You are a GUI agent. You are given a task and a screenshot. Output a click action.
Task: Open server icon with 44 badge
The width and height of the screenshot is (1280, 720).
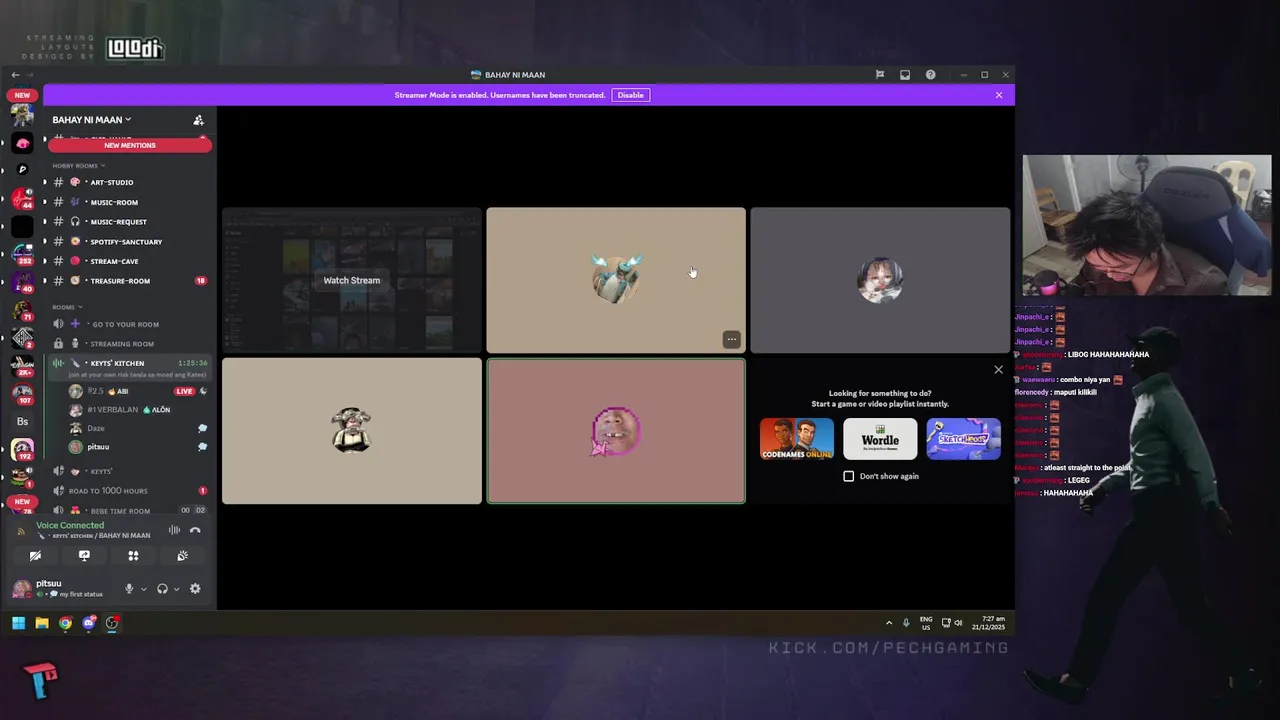coord(22,198)
